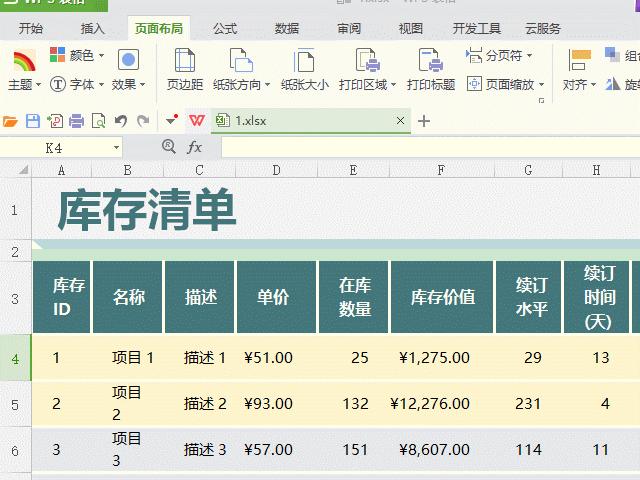
Task: Expand quick access toolbar options arrow
Action: click(172, 120)
